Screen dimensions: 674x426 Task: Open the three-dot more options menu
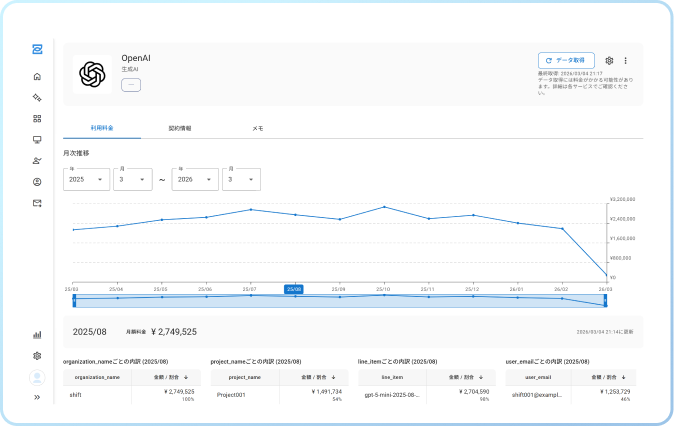tap(626, 61)
